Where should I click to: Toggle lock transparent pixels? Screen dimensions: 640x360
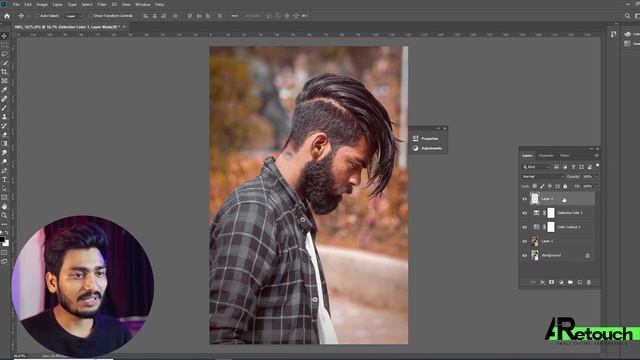(535, 186)
